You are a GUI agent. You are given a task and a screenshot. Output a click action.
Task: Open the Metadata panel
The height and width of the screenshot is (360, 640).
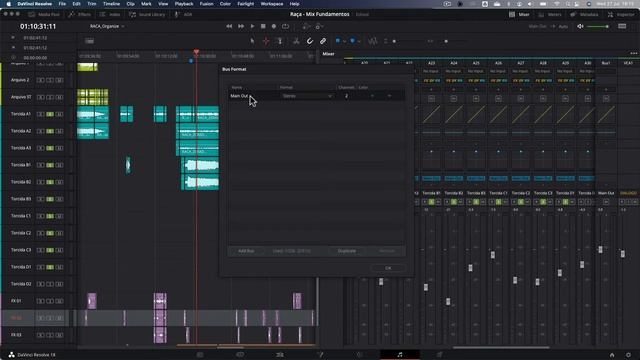584,14
